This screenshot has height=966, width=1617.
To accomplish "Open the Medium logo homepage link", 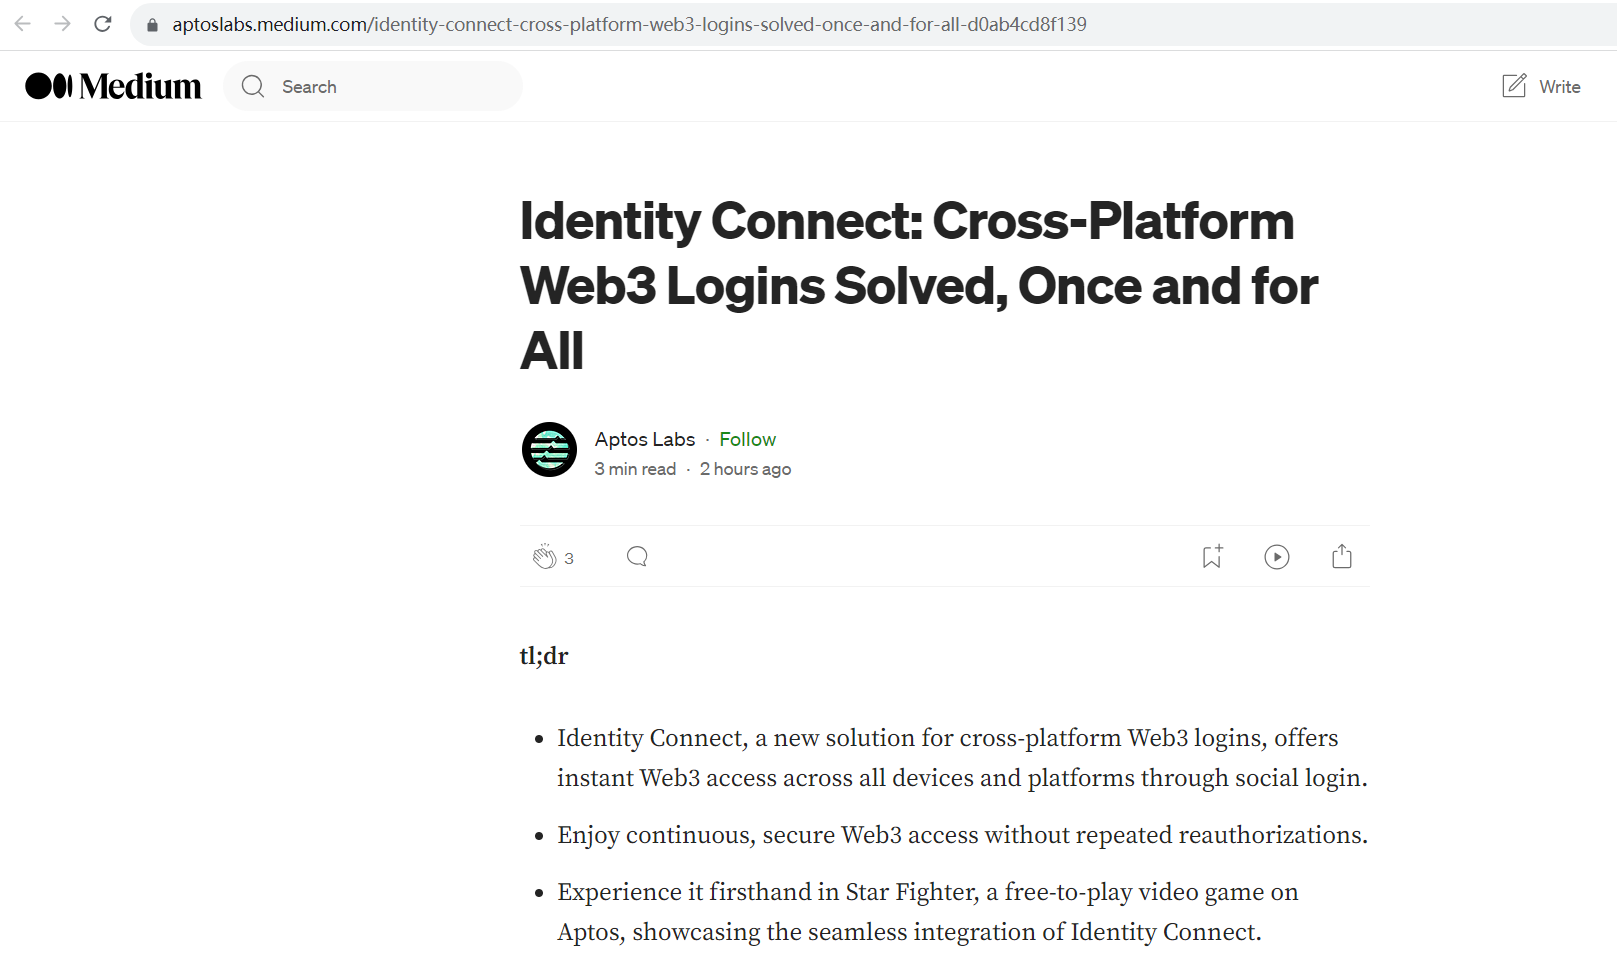I will pos(113,86).
